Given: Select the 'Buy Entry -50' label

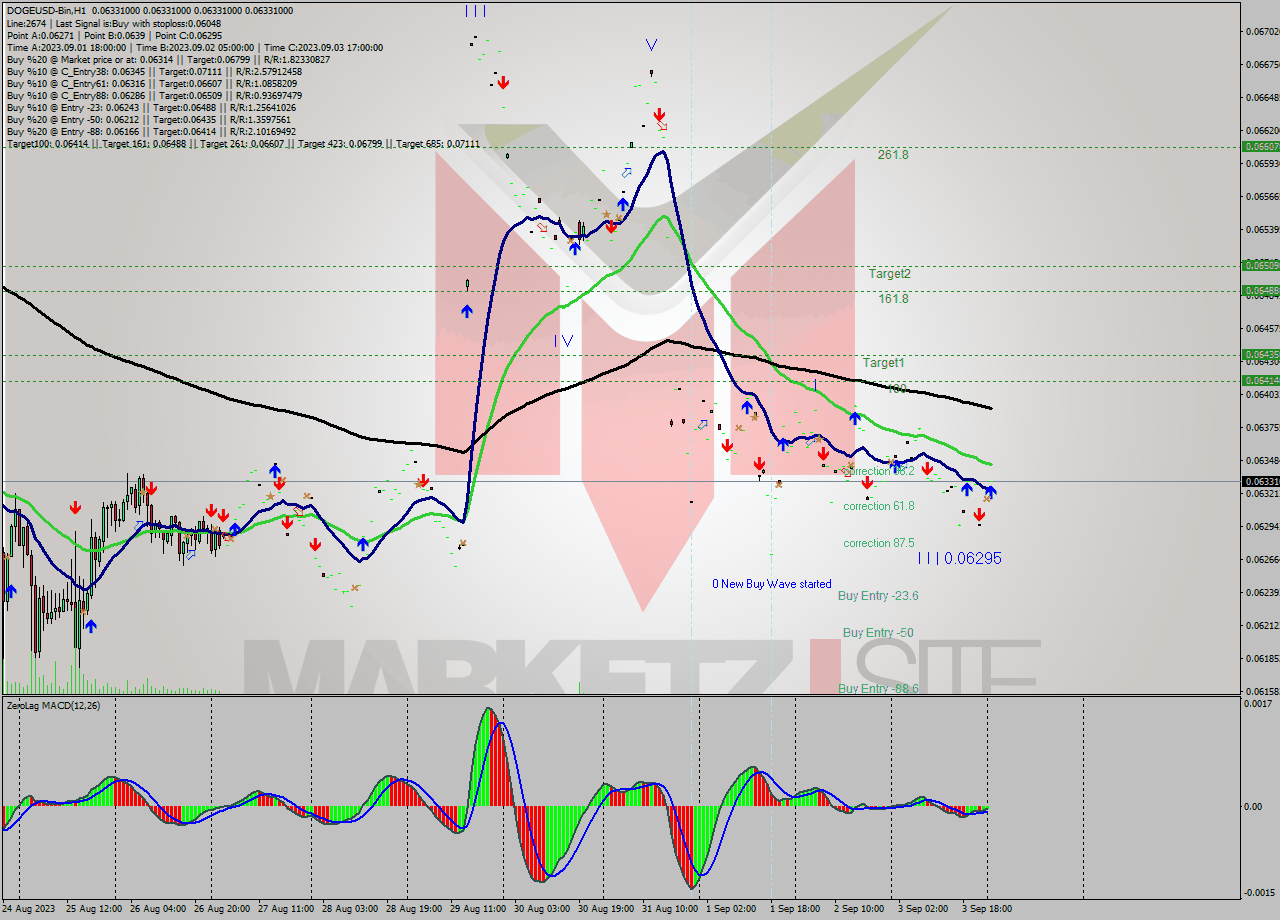Looking at the screenshot, I should (x=878, y=633).
